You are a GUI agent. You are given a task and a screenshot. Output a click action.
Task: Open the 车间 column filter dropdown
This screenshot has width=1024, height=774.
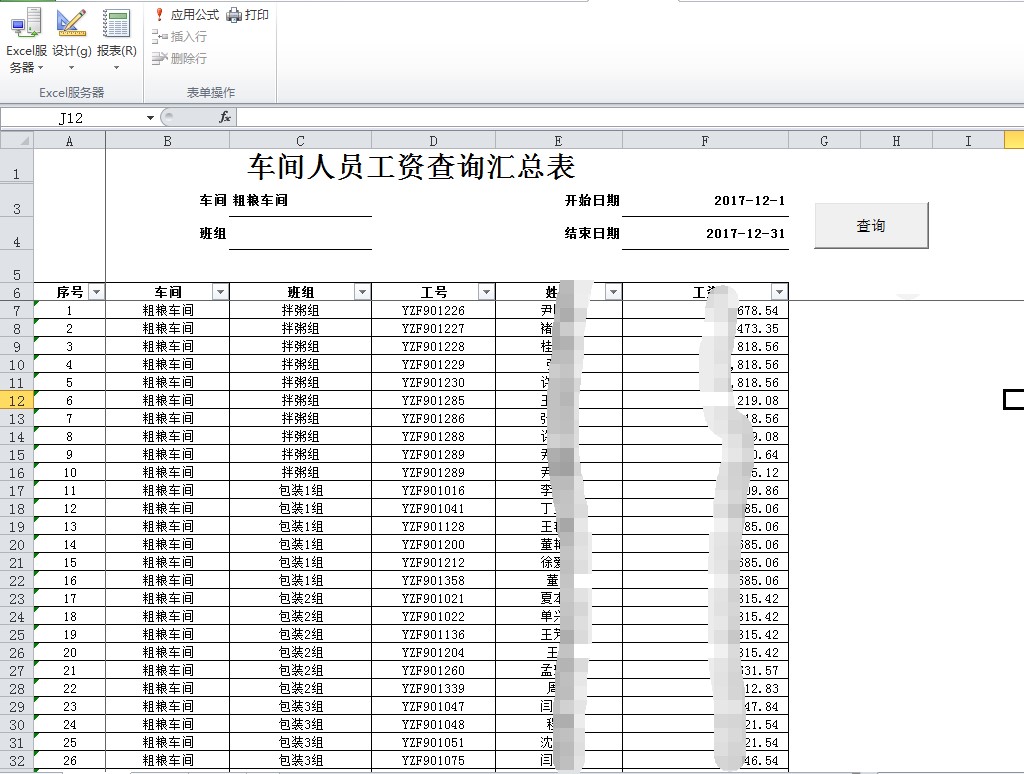point(220,292)
